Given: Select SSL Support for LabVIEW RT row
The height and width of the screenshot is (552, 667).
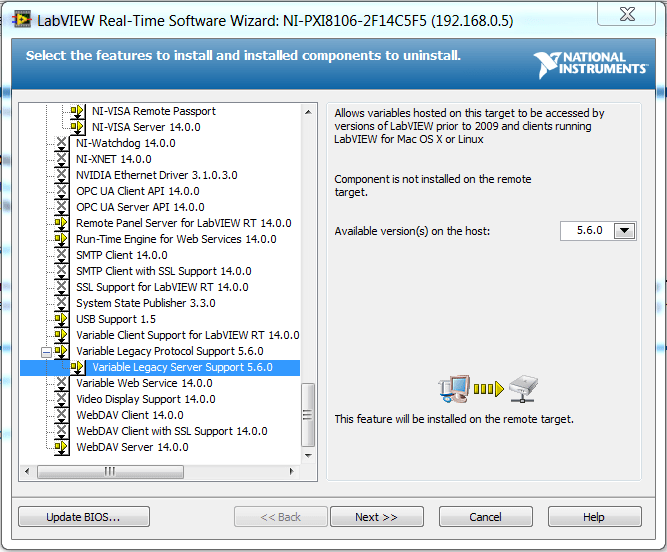Looking at the screenshot, I should coord(162,287).
